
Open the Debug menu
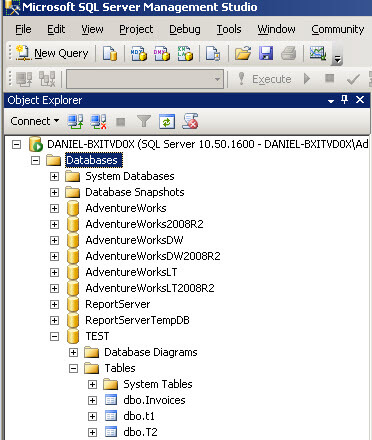tap(185, 29)
